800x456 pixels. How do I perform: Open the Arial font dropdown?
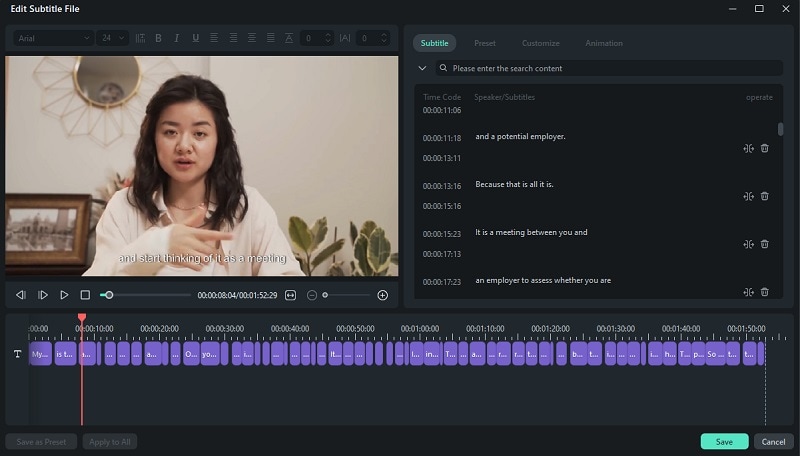point(53,38)
